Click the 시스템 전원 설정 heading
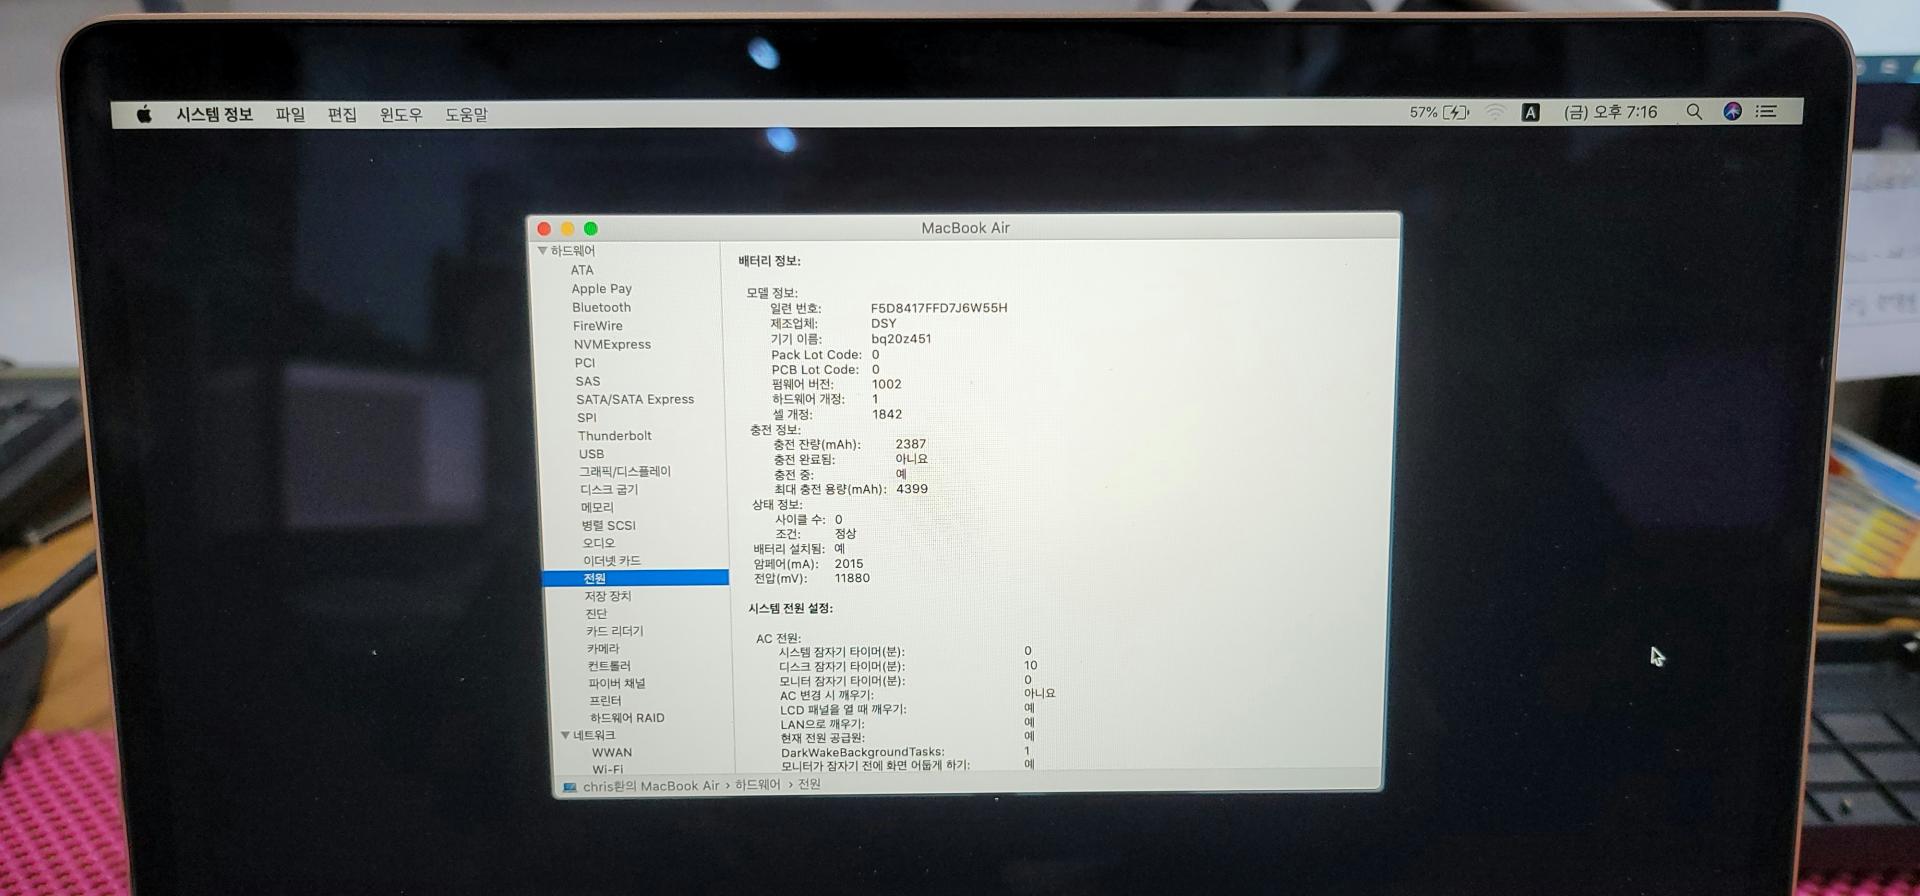 pyautogui.click(x=790, y=608)
